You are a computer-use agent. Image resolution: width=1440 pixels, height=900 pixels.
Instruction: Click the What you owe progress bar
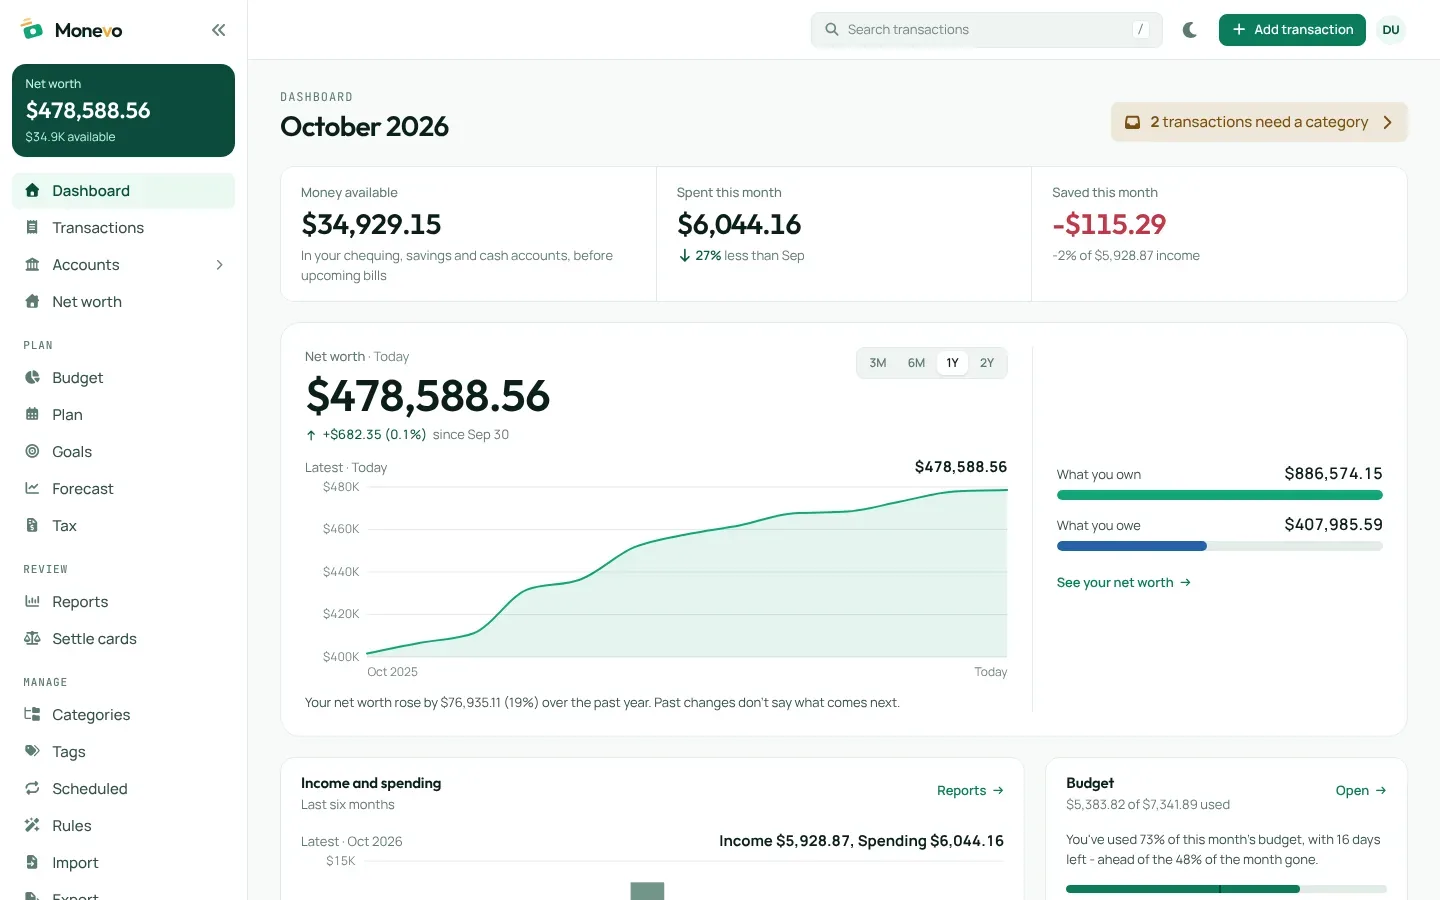[1220, 546]
